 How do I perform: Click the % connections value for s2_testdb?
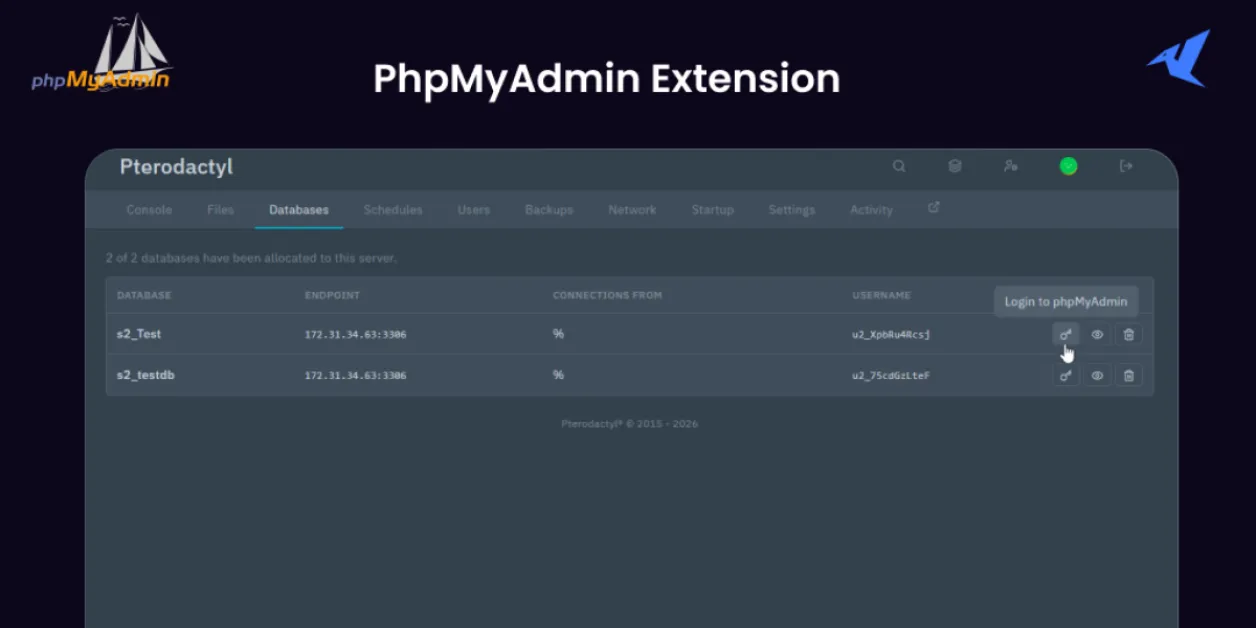(x=558, y=375)
